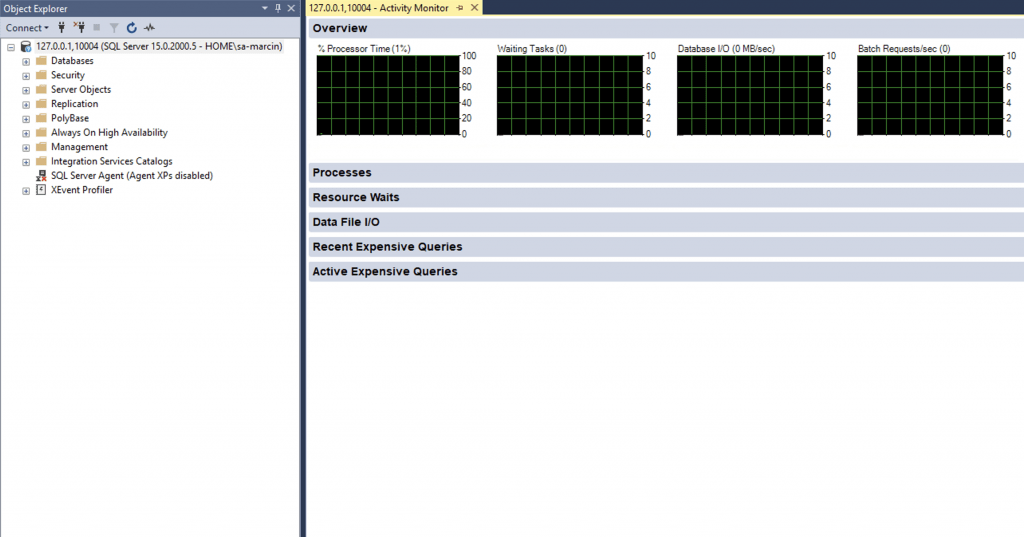The height and width of the screenshot is (537, 1024).
Task: Open Object Explorer window position dropdown arrow
Action: [264, 8]
